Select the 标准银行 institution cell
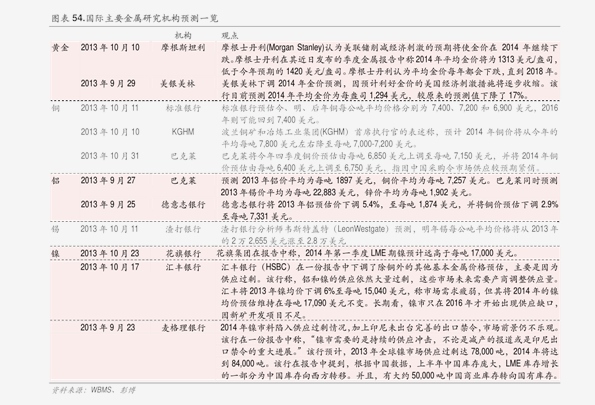The image size is (595, 405). pyautogui.click(x=183, y=108)
